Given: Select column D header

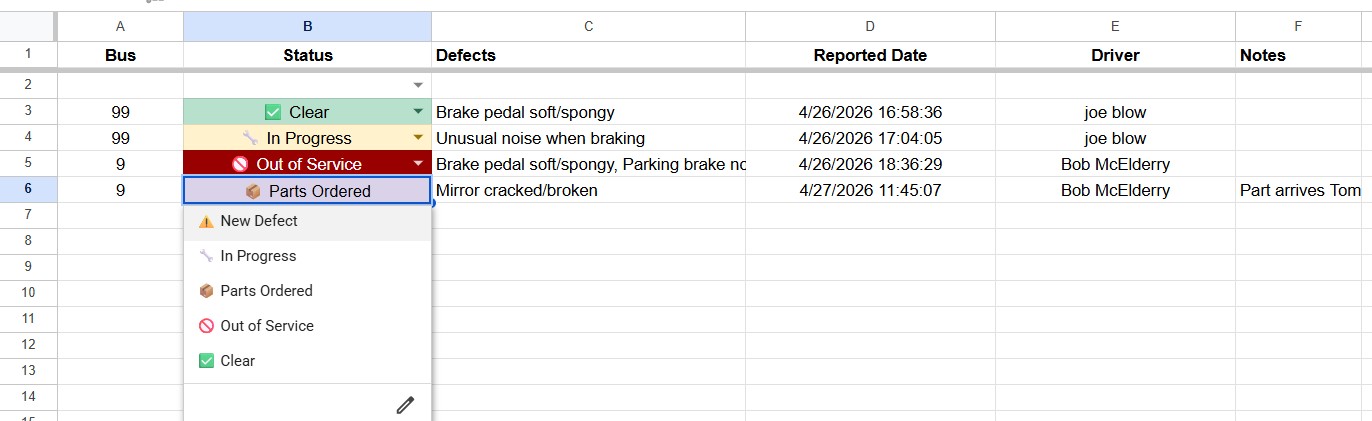Looking at the screenshot, I should coord(870,27).
